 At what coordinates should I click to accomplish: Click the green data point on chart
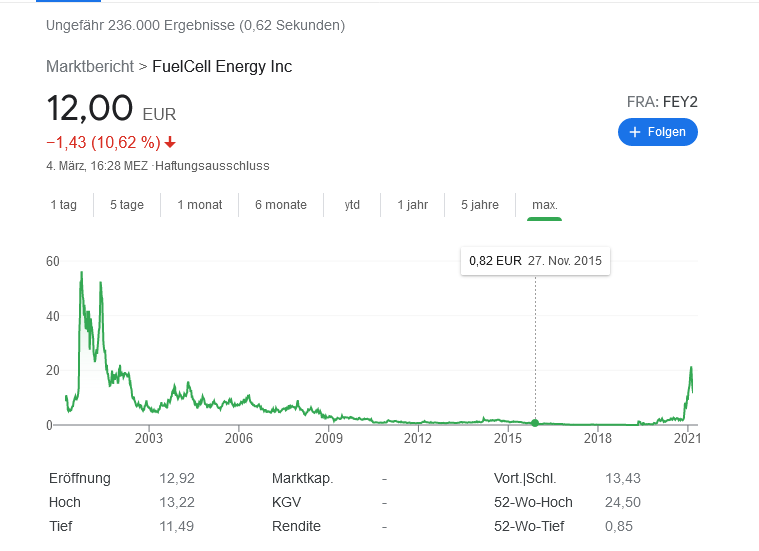click(x=535, y=423)
